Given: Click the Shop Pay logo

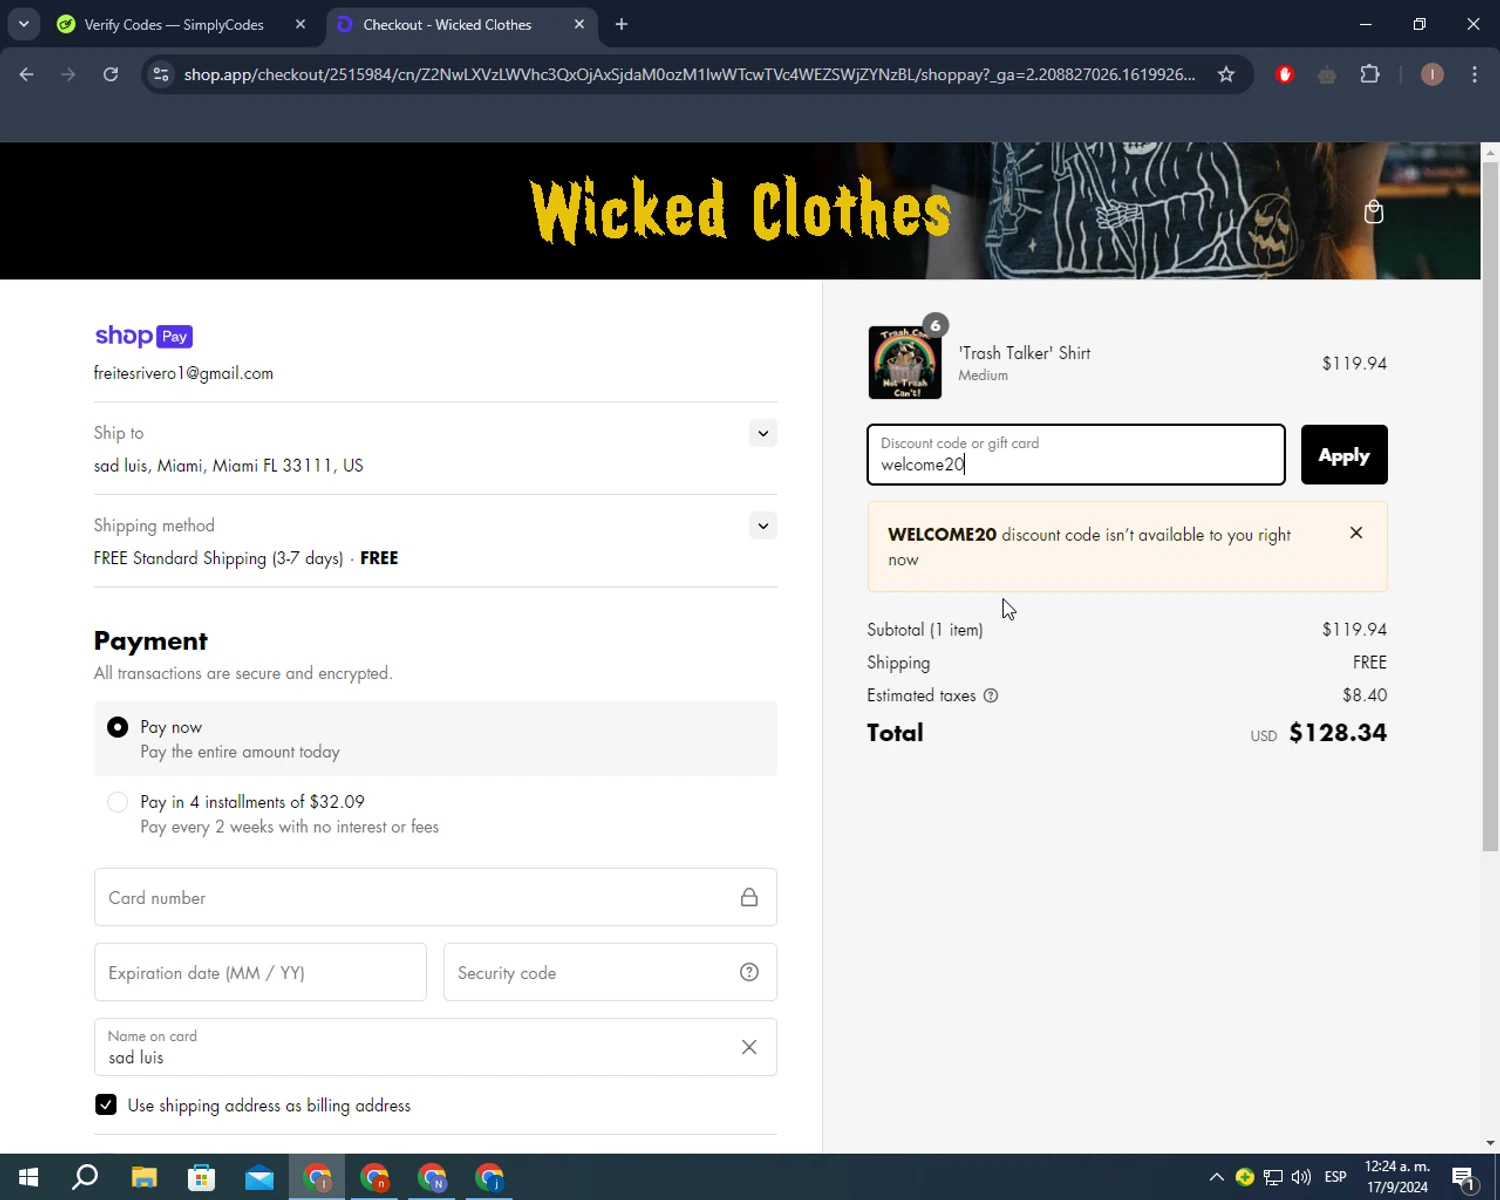Looking at the screenshot, I should 144,336.
